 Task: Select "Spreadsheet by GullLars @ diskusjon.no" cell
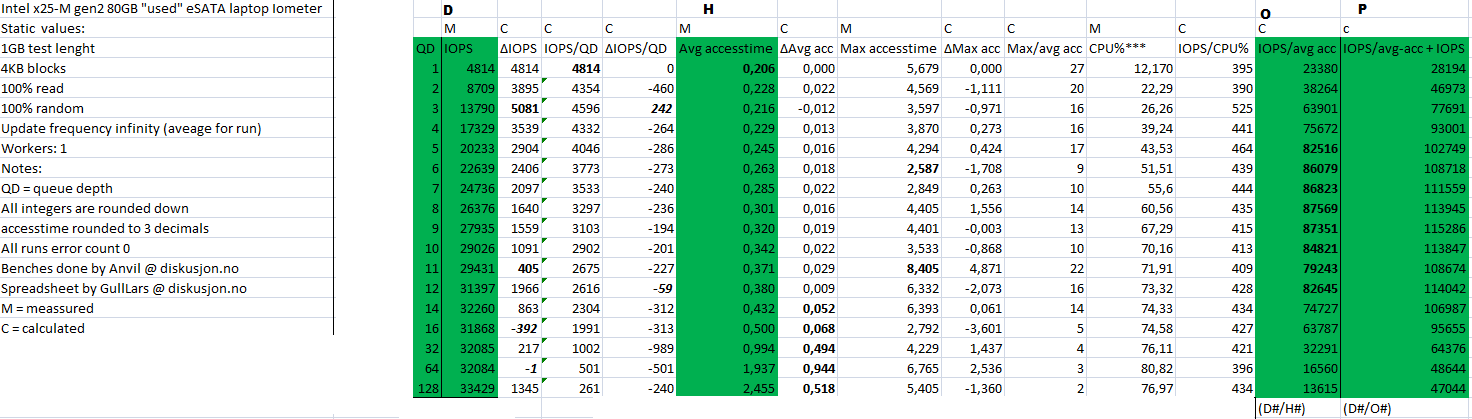click(124, 288)
